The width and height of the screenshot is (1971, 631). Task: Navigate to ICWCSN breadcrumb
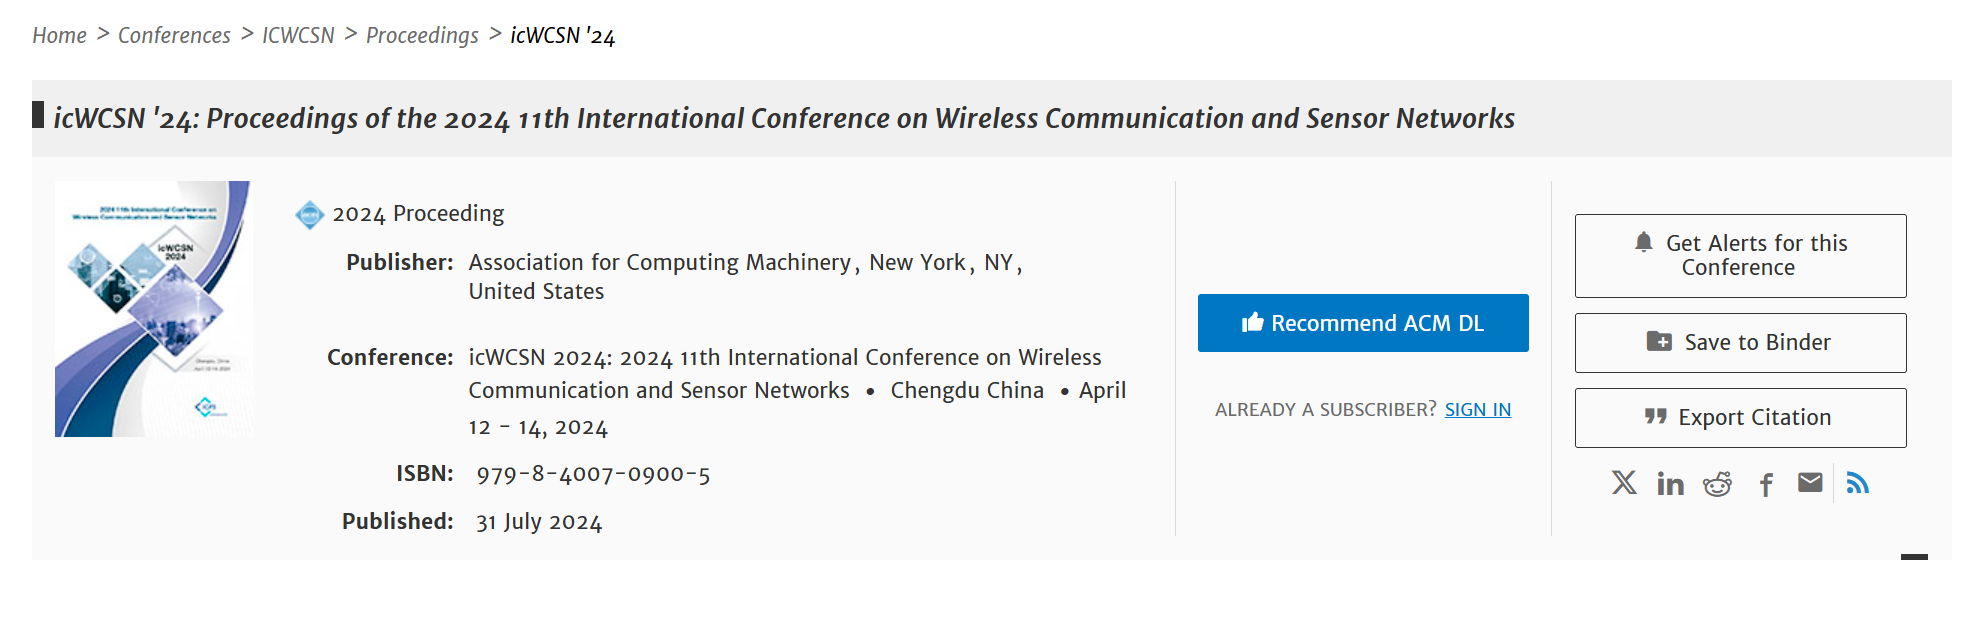pyautogui.click(x=298, y=36)
